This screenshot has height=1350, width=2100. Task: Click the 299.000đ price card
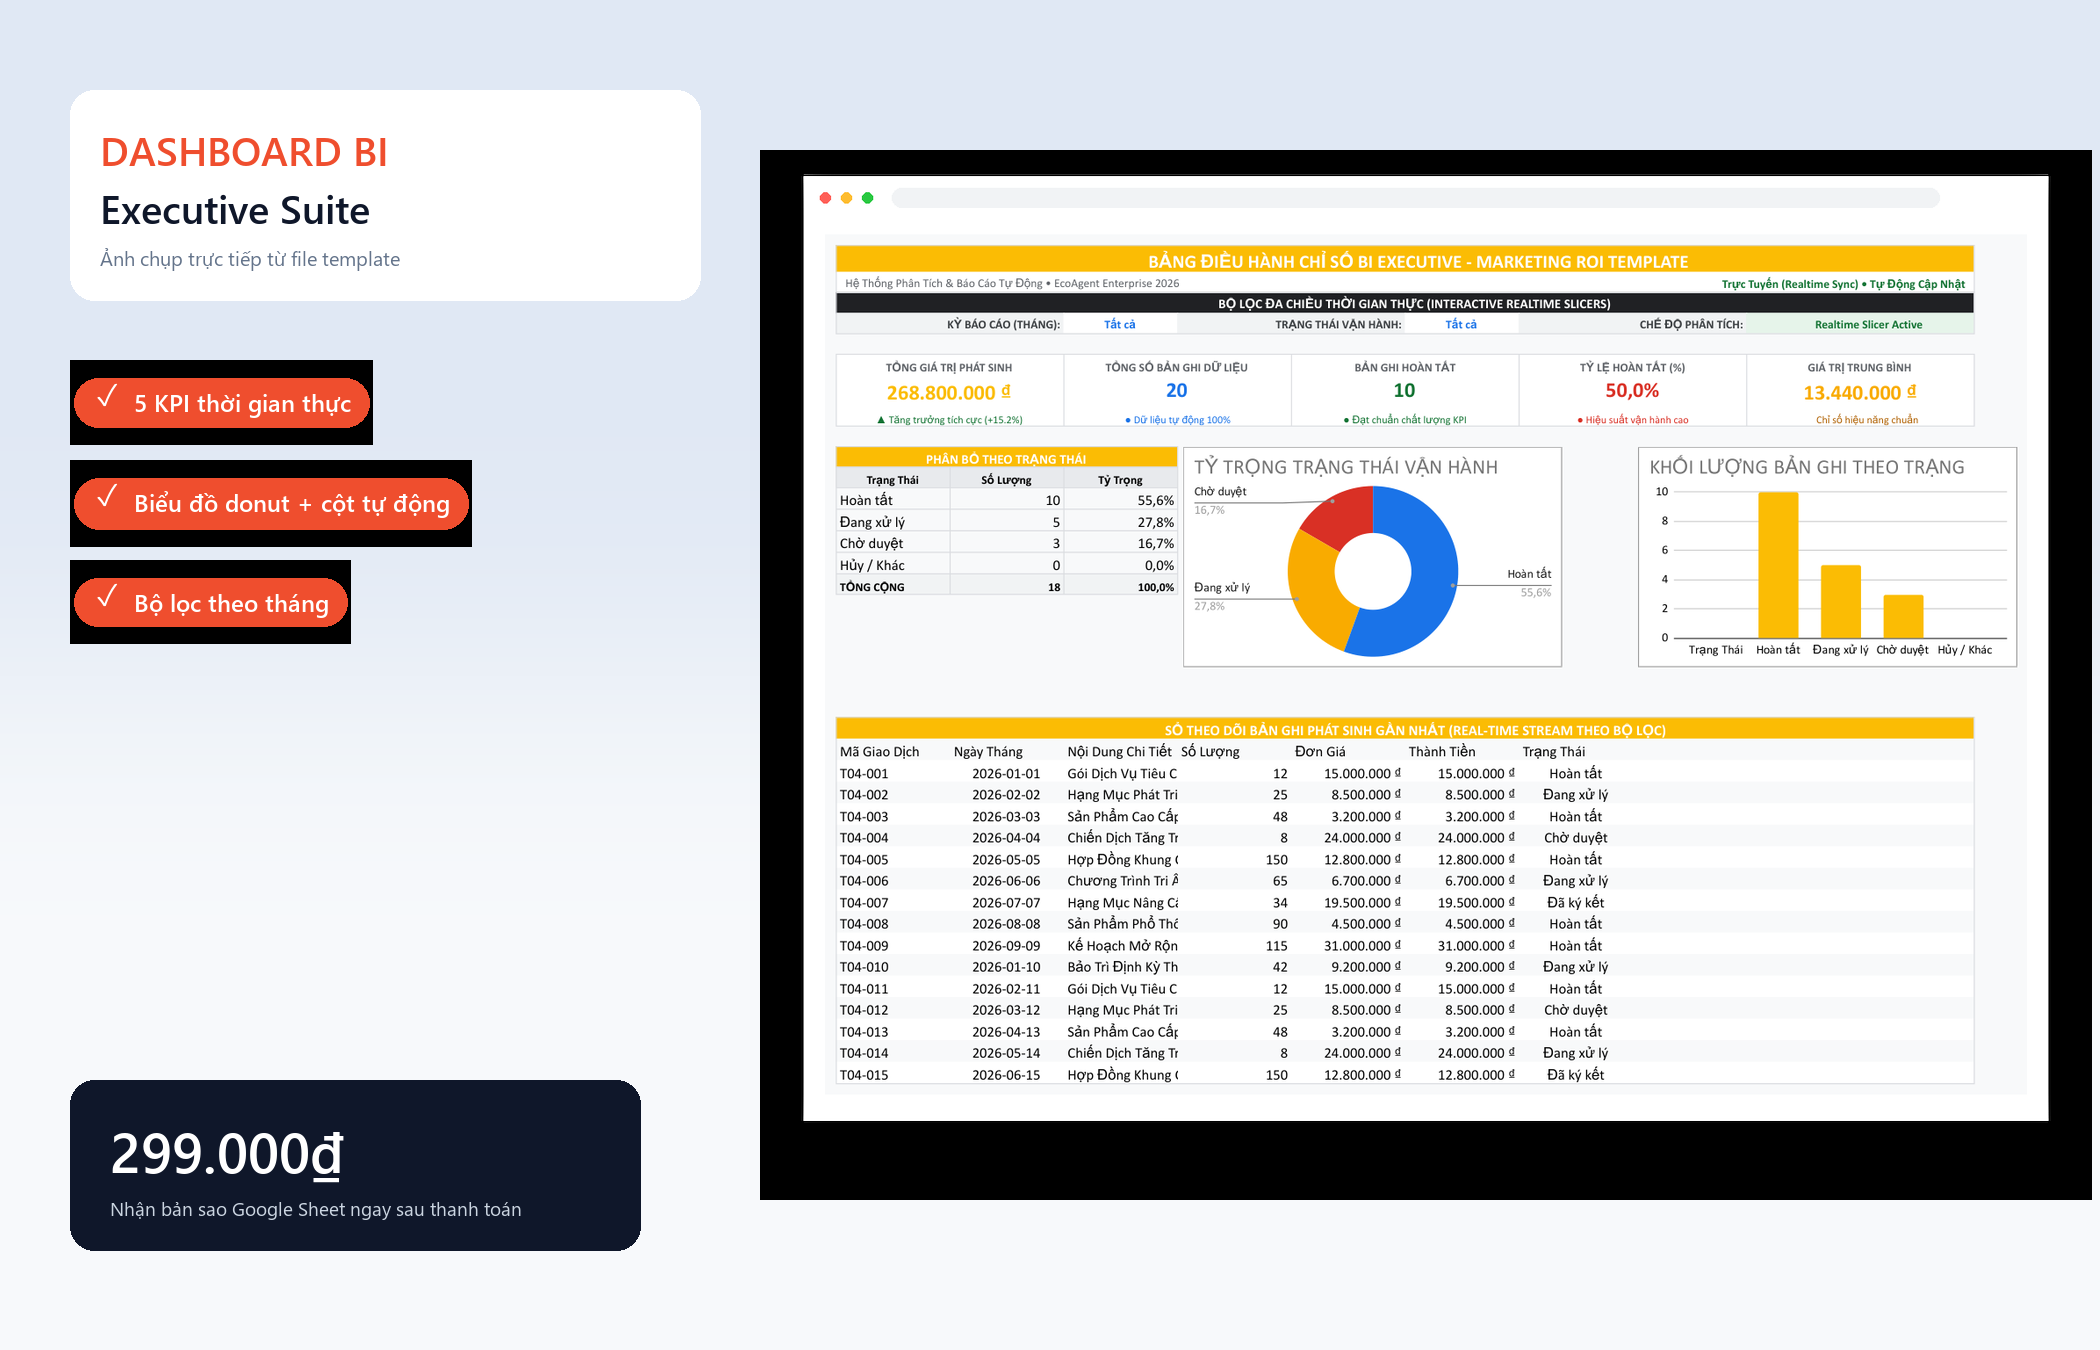[x=355, y=1165]
